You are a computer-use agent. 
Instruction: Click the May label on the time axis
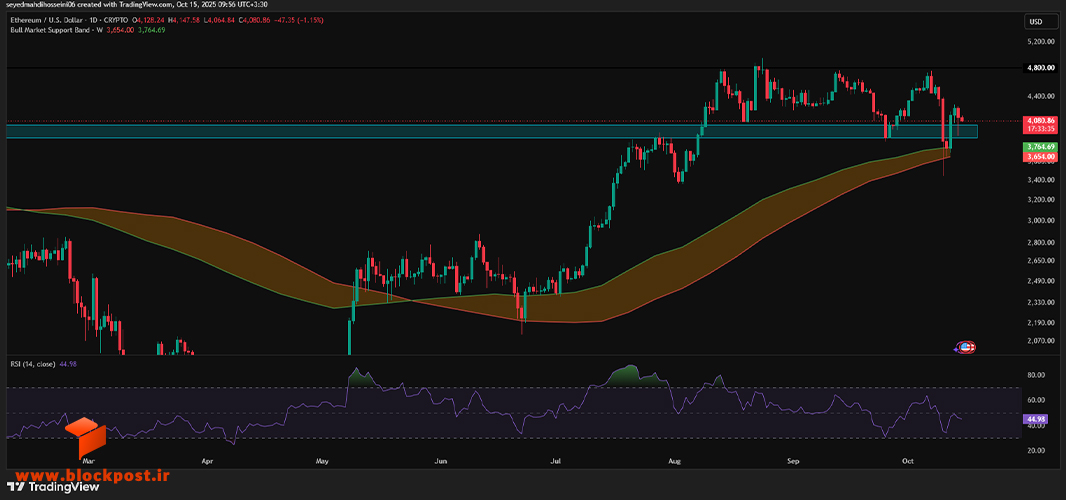pyautogui.click(x=322, y=461)
